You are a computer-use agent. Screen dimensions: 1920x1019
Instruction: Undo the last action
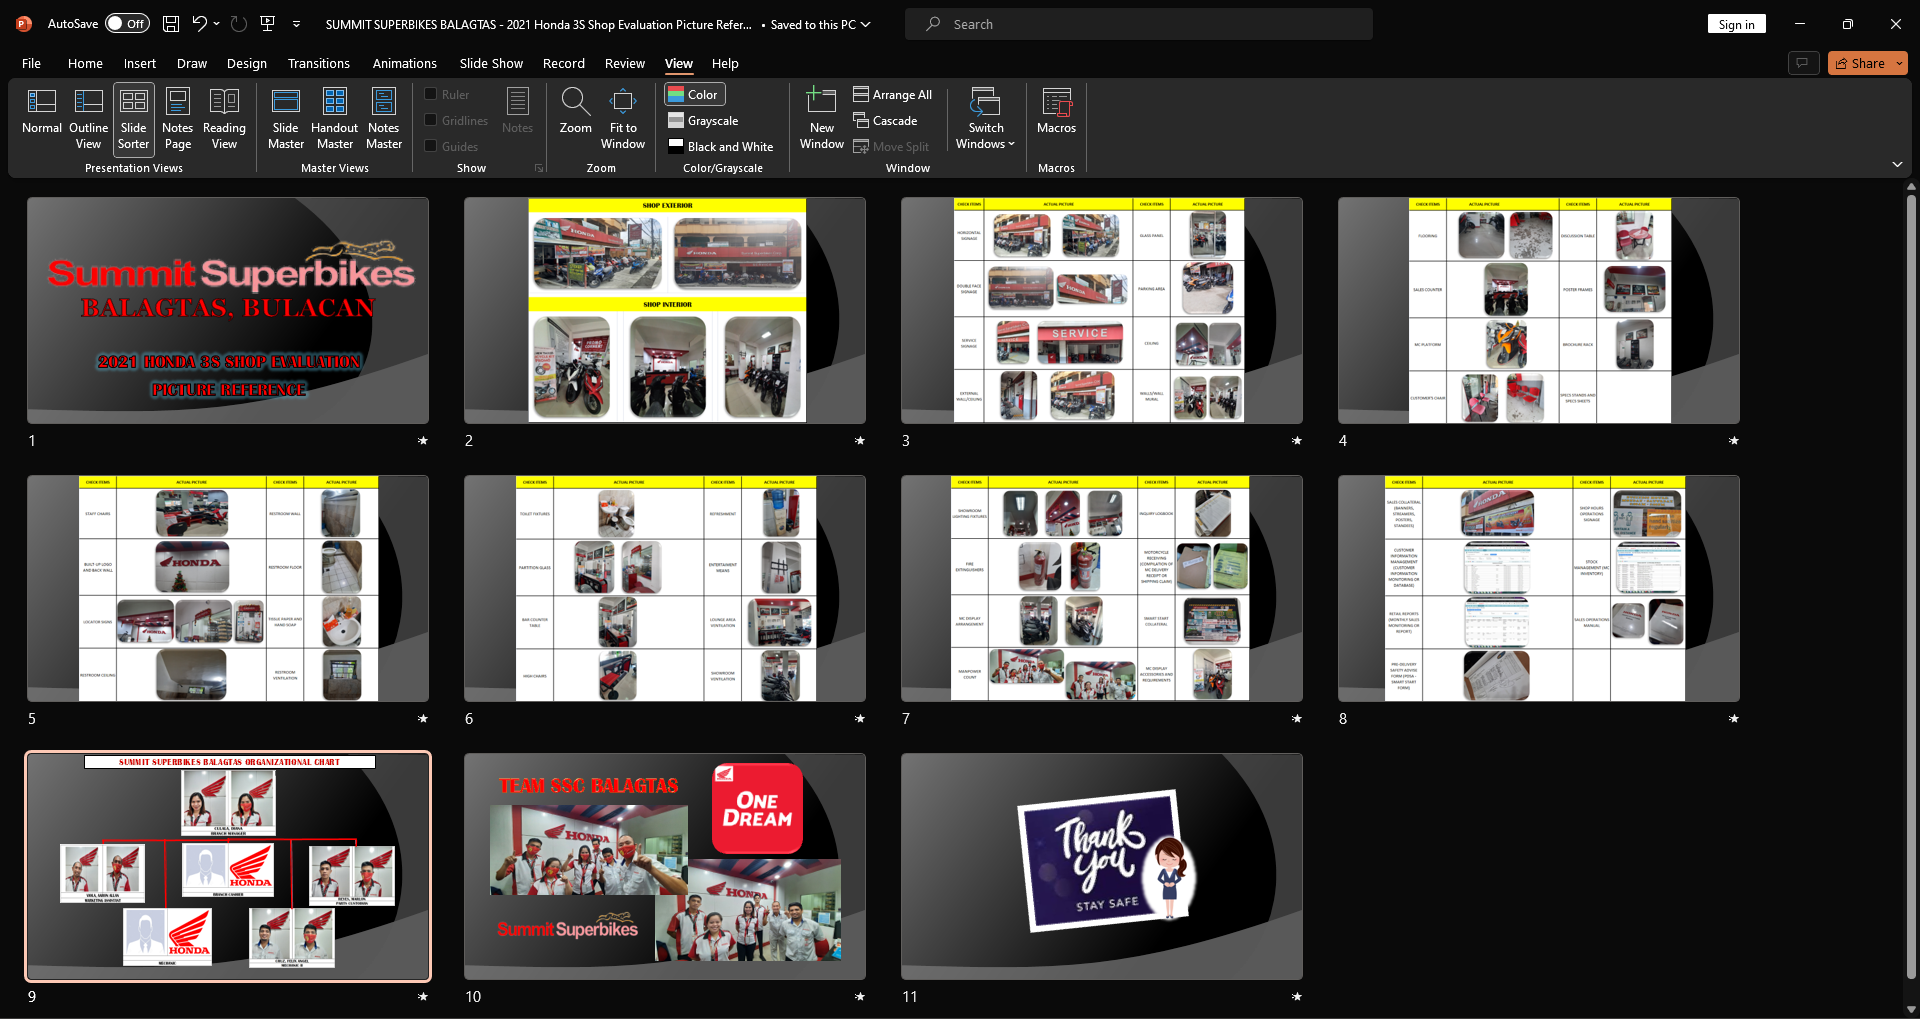(199, 24)
